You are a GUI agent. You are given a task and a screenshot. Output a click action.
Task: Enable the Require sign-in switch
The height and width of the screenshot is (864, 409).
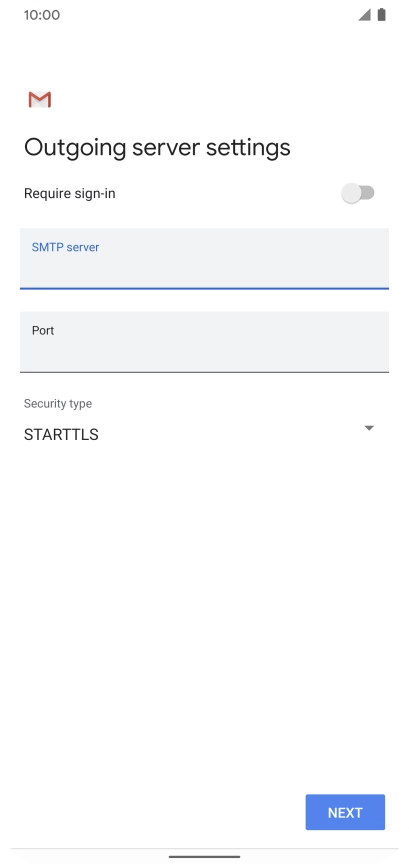click(358, 193)
